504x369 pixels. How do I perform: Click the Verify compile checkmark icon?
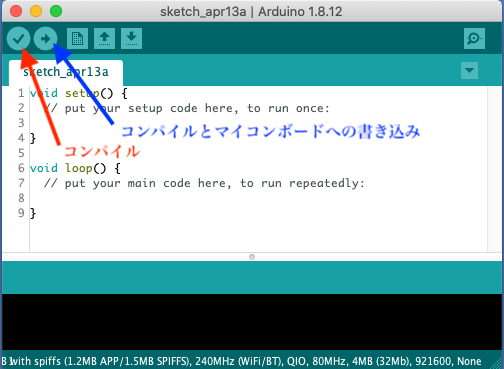18,39
